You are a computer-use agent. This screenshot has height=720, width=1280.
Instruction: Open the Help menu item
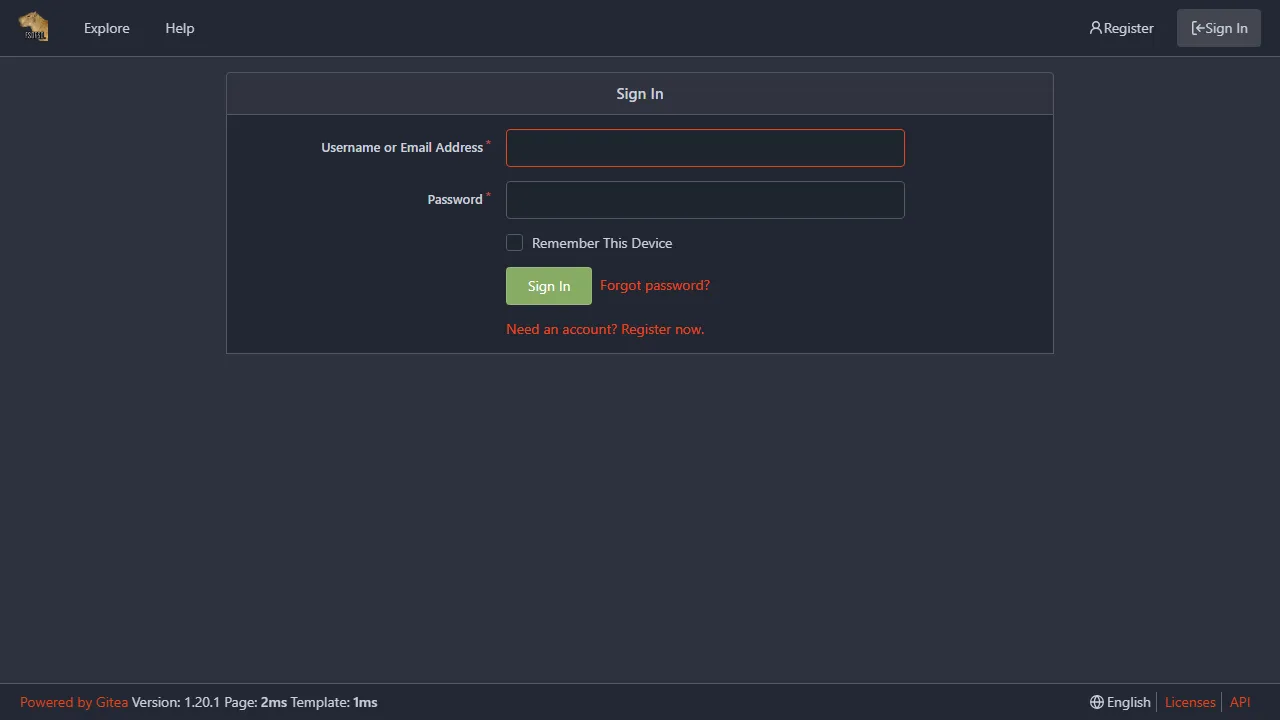179,28
